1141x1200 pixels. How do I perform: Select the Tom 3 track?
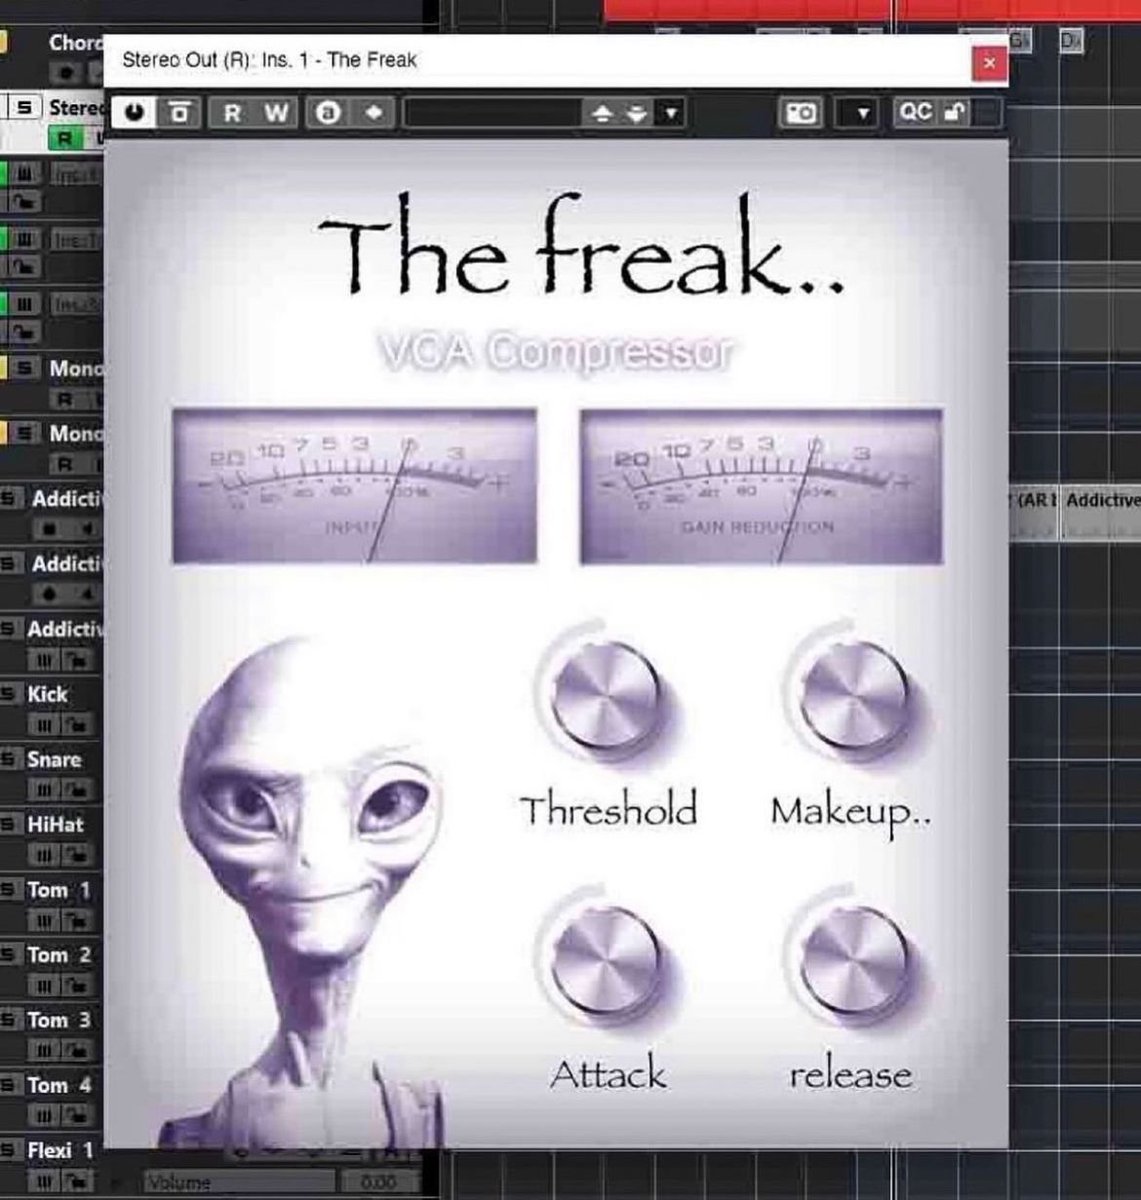(59, 1020)
